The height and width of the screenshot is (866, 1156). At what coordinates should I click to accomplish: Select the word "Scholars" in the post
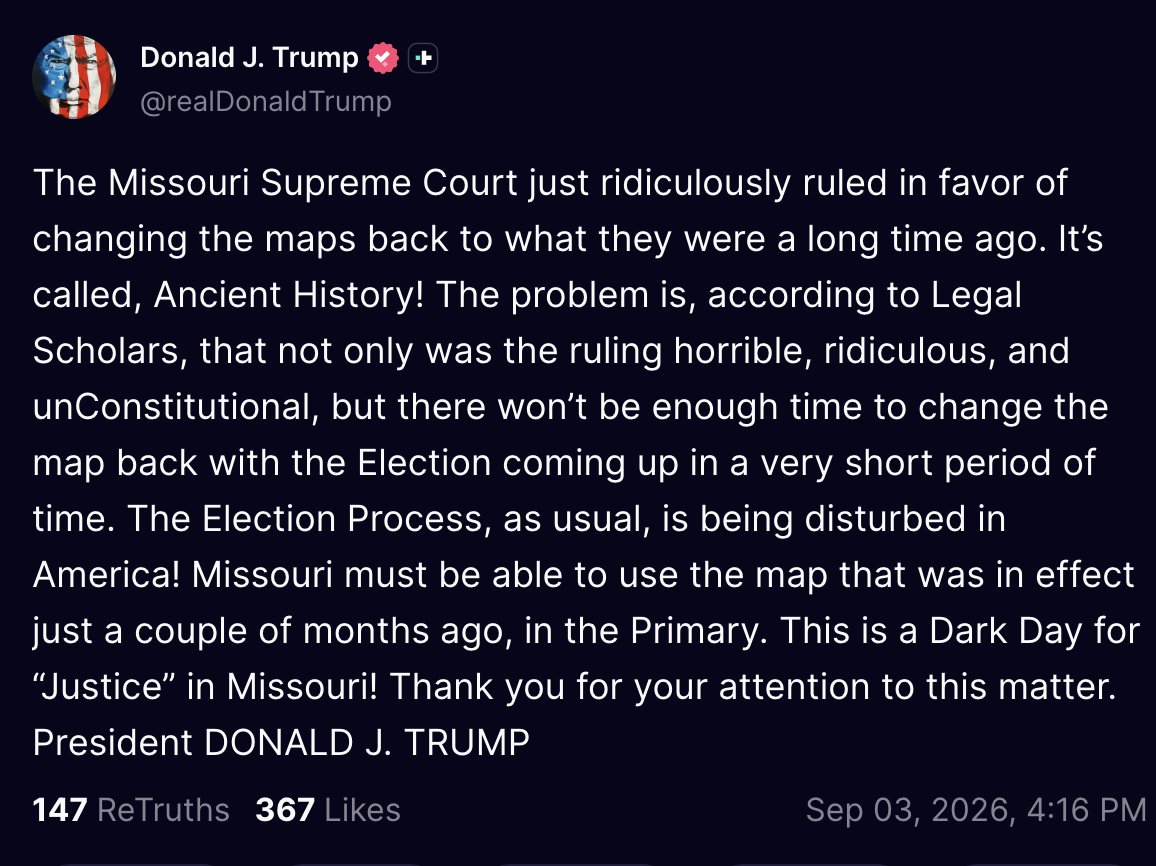tap(105, 351)
